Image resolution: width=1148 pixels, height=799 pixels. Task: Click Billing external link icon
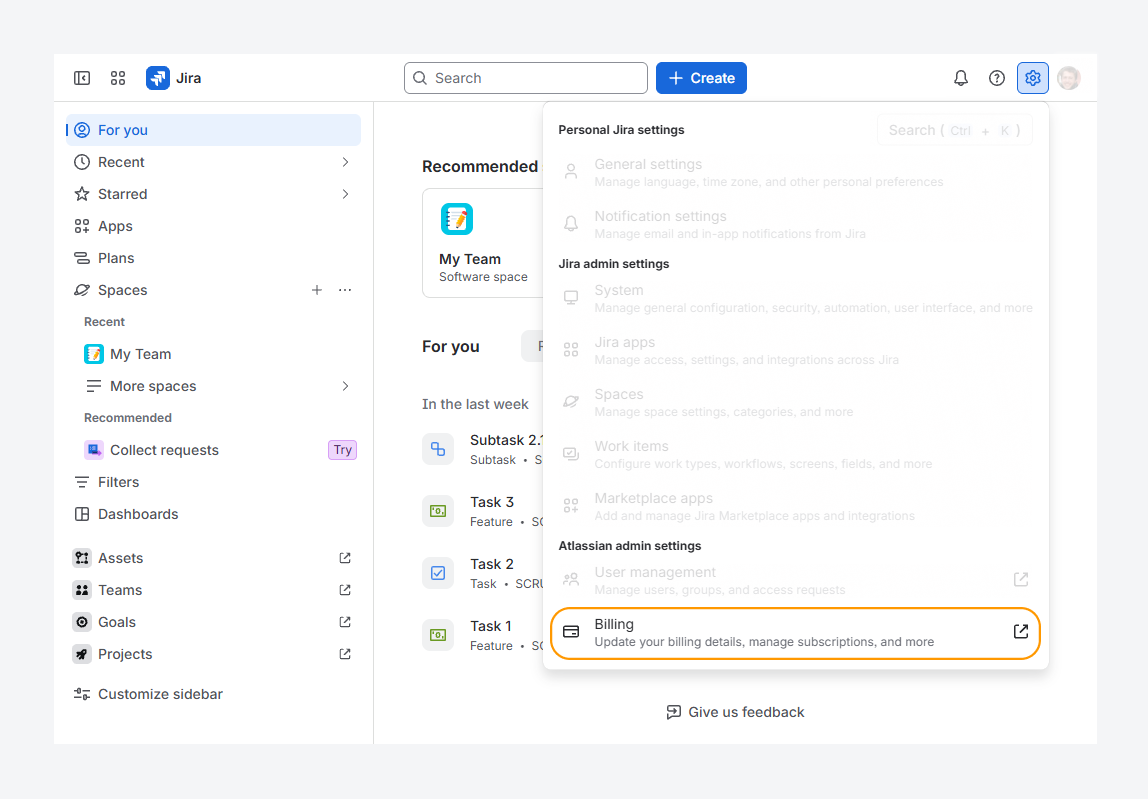1021,631
